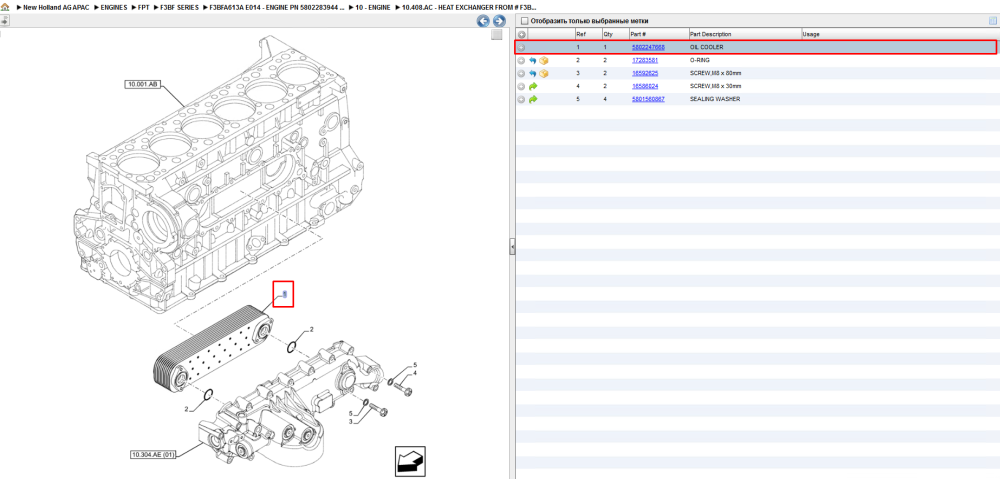The image size is (1000, 479).
Task: Click the engine block drawing in diagram
Action: click(217, 175)
